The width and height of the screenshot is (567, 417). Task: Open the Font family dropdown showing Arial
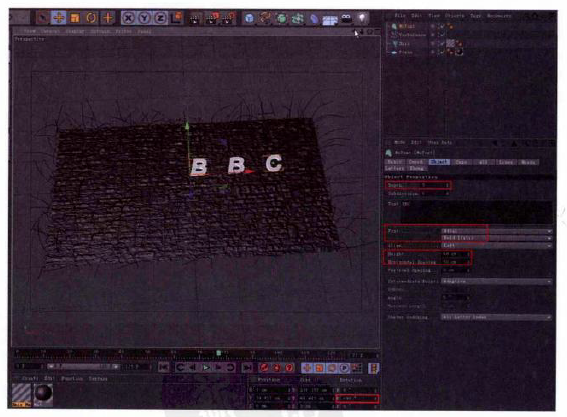(496, 231)
